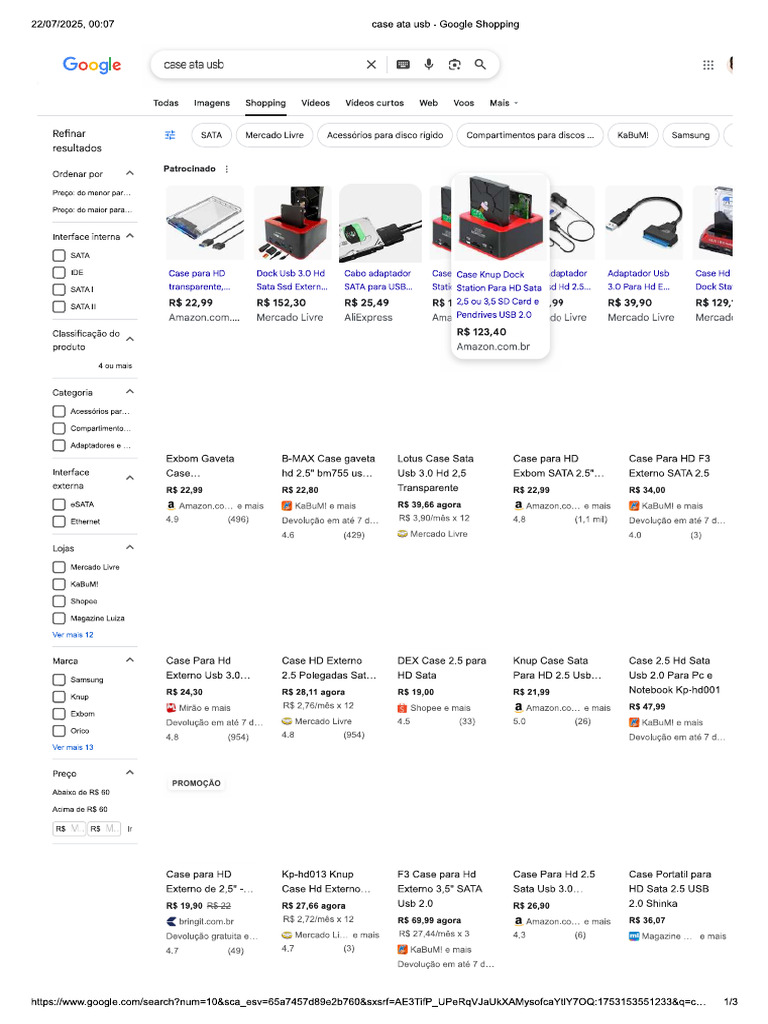The image size is (768, 1024).
Task: Open the filter sliders icon before SATA chip
Action: click(x=170, y=135)
